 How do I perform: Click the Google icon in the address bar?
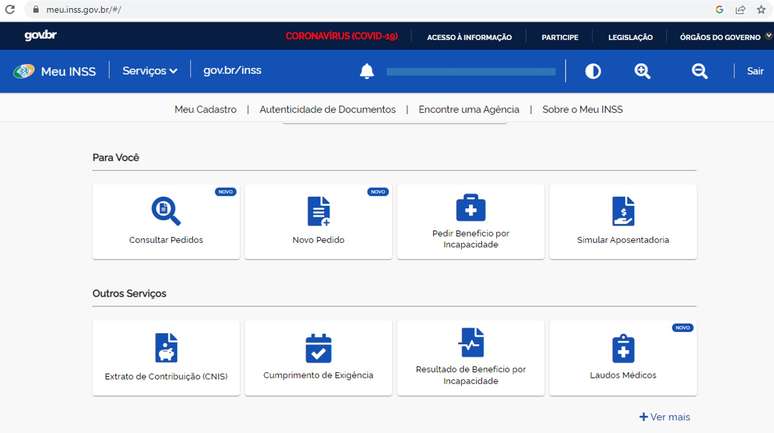719,9
